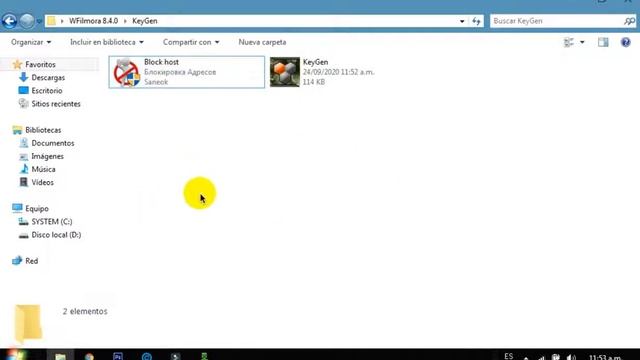Select Bibliotecas in navigation pane
The width and height of the screenshot is (640, 360).
tap(43, 130)
